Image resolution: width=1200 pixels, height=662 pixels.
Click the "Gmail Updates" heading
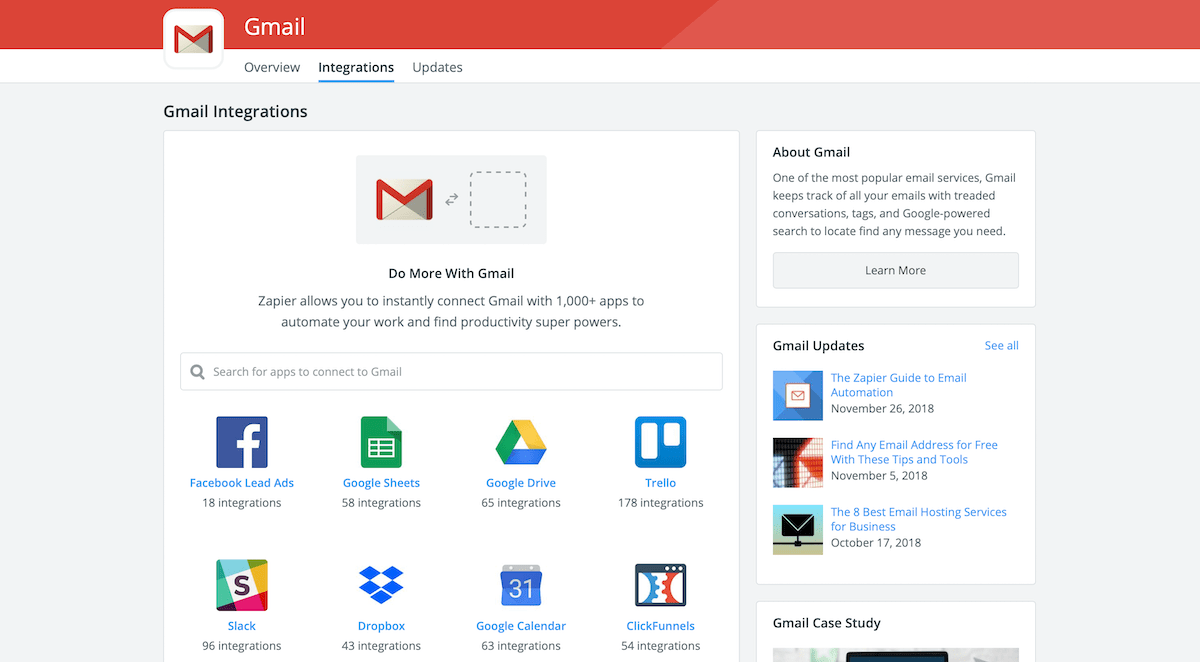tap(818, 345)
